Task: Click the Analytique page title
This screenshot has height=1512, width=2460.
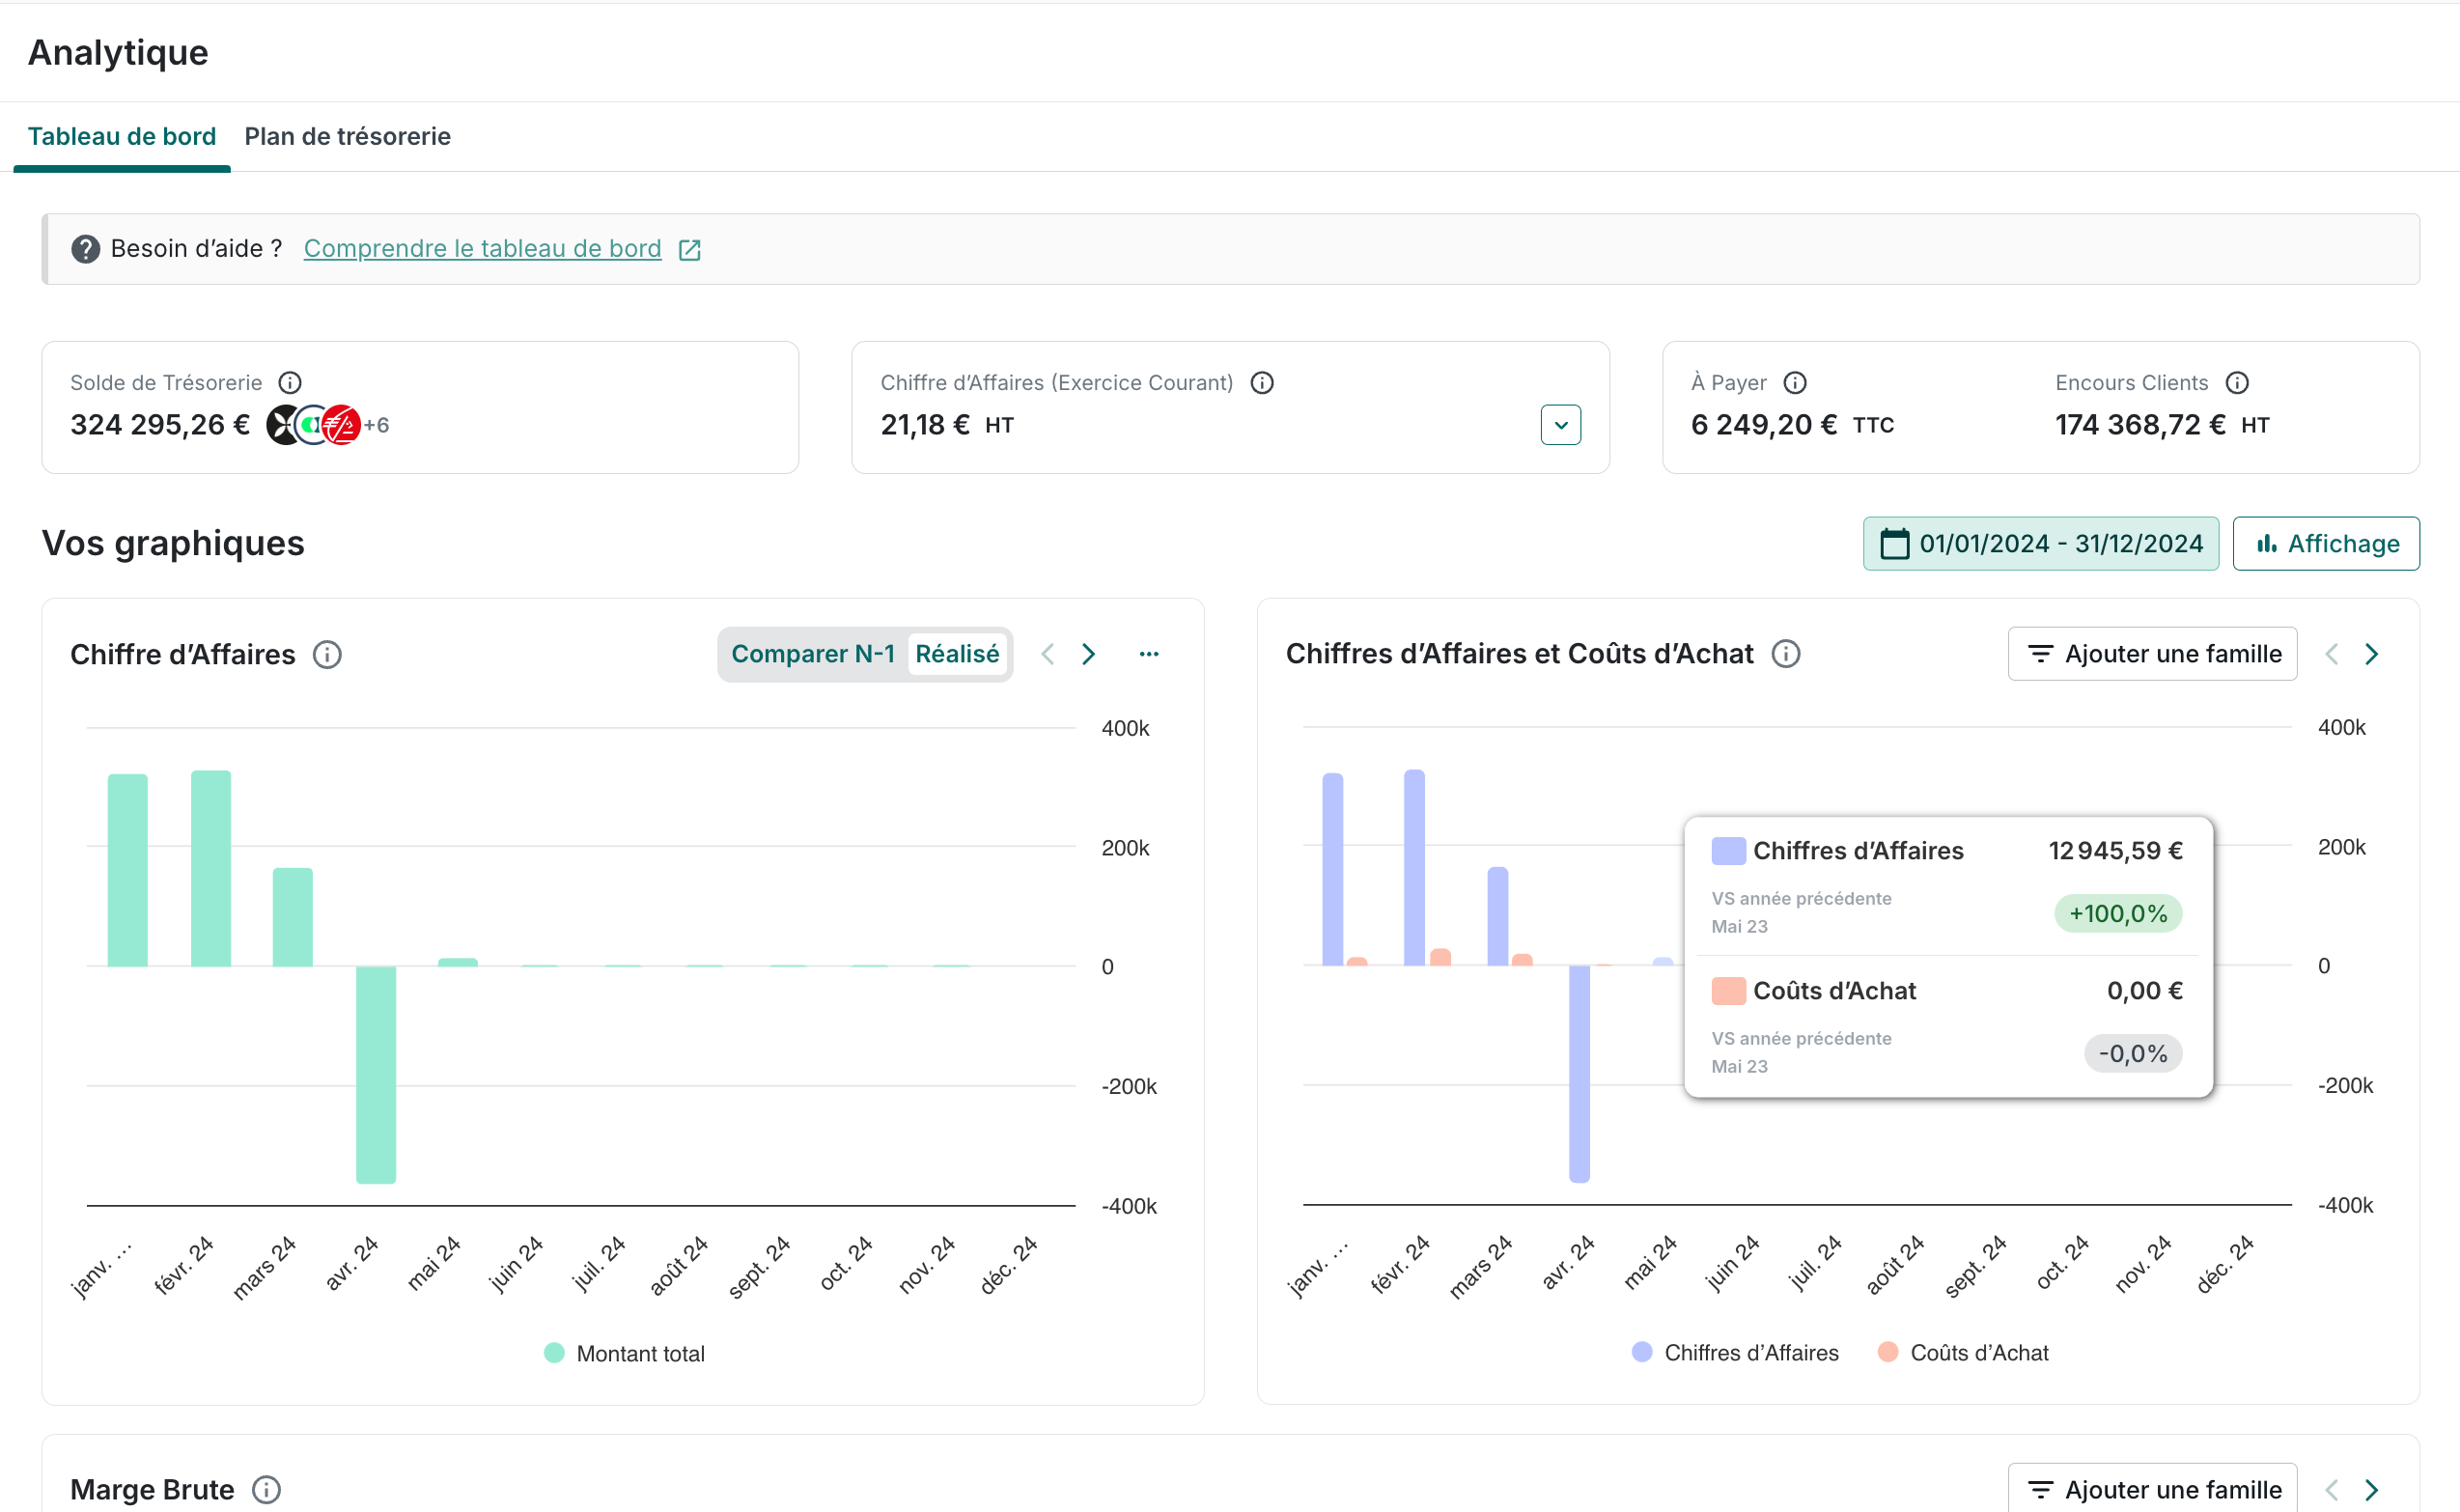Action: (118, 52)
